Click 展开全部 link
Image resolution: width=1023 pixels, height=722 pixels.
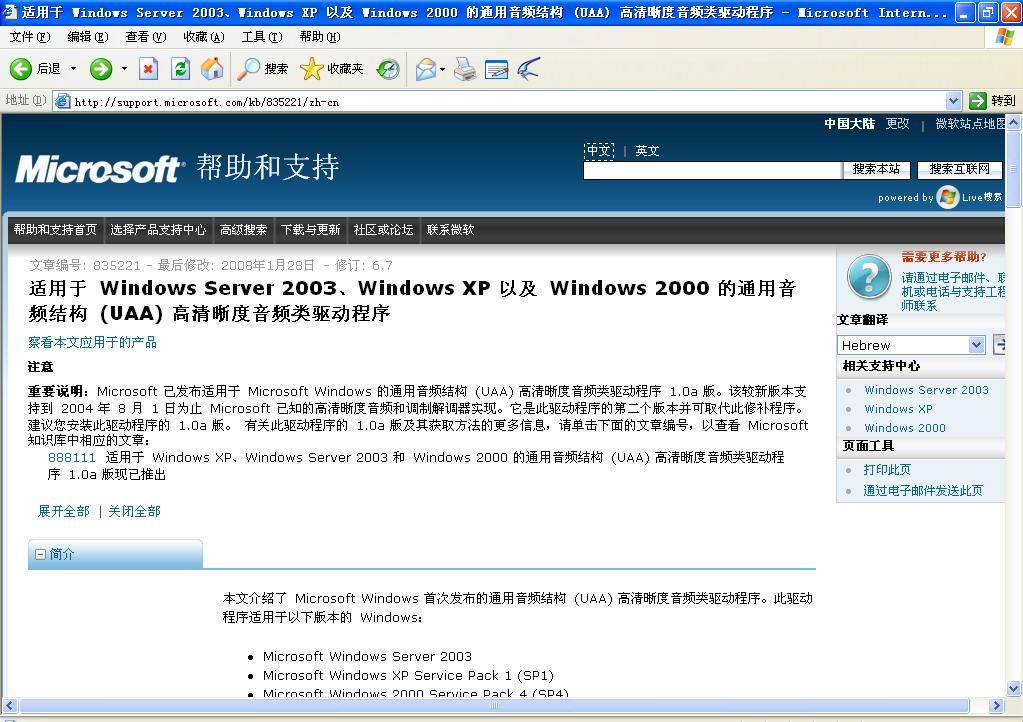pos(63,511)
